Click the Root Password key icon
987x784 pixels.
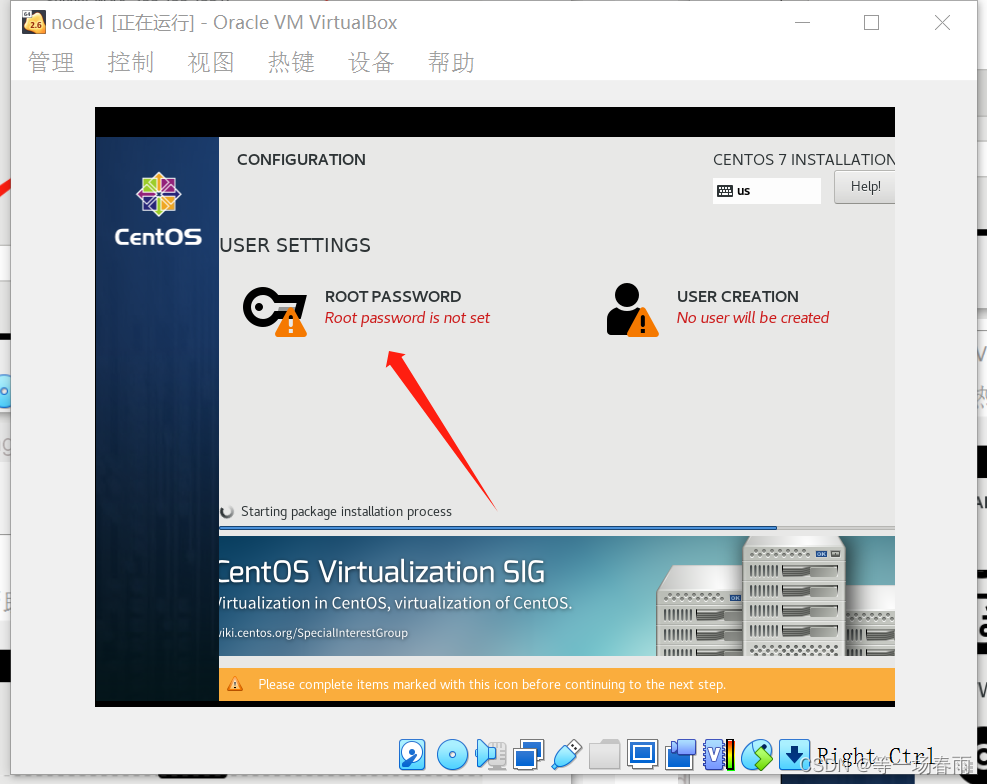[x=275, y=311]
